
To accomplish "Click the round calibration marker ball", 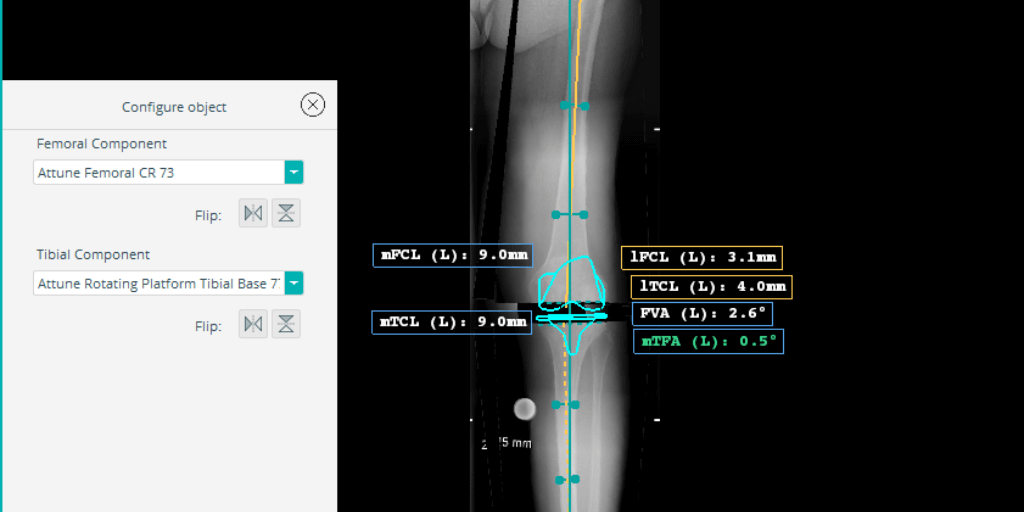I will pyautogui.click(x=524, y=408).
